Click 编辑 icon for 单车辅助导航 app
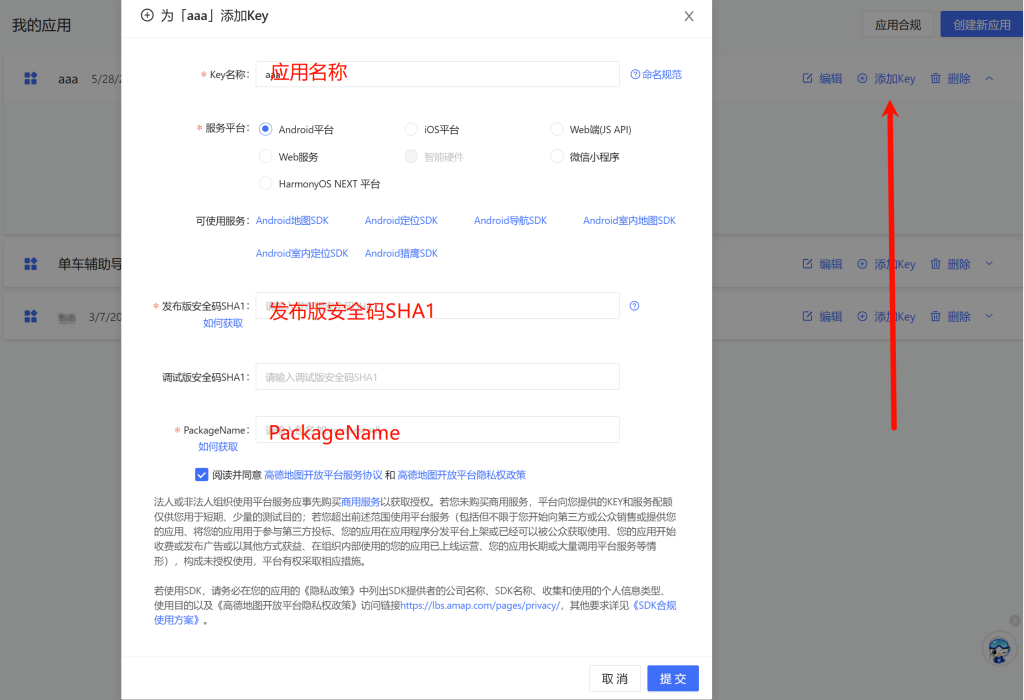Image resolution: width=1024 pixels, height=700 pixels. pos(808,264)
